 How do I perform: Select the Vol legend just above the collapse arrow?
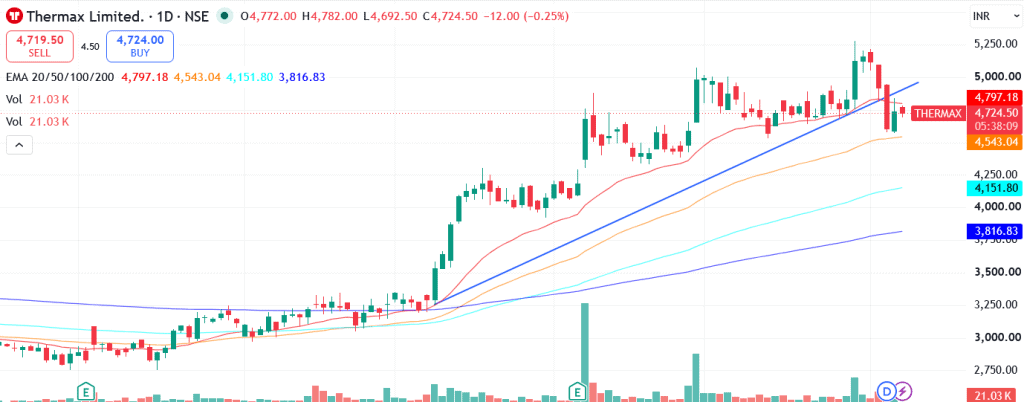37,121
